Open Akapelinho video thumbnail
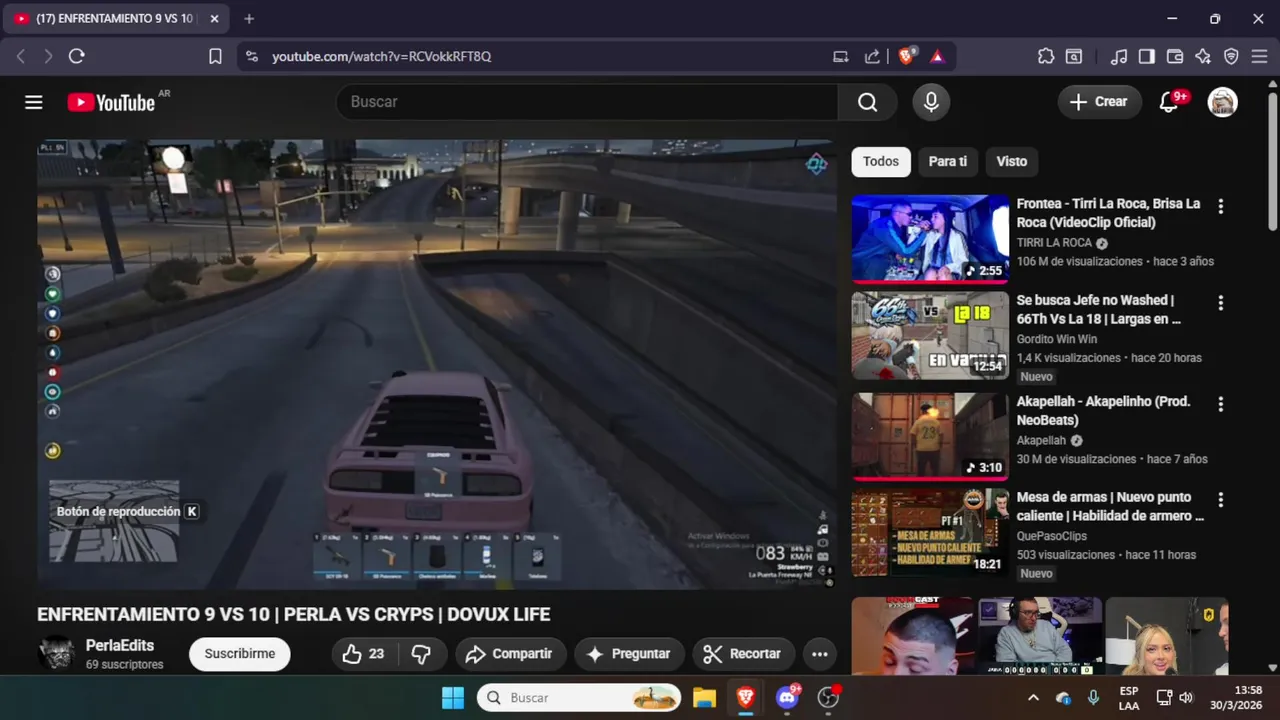1280x720 pixels. (930, 436)
